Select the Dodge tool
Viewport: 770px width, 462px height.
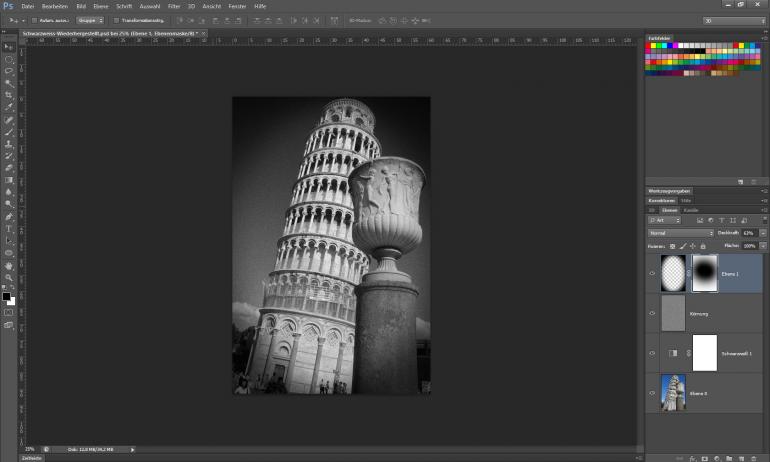pos(8,204)
